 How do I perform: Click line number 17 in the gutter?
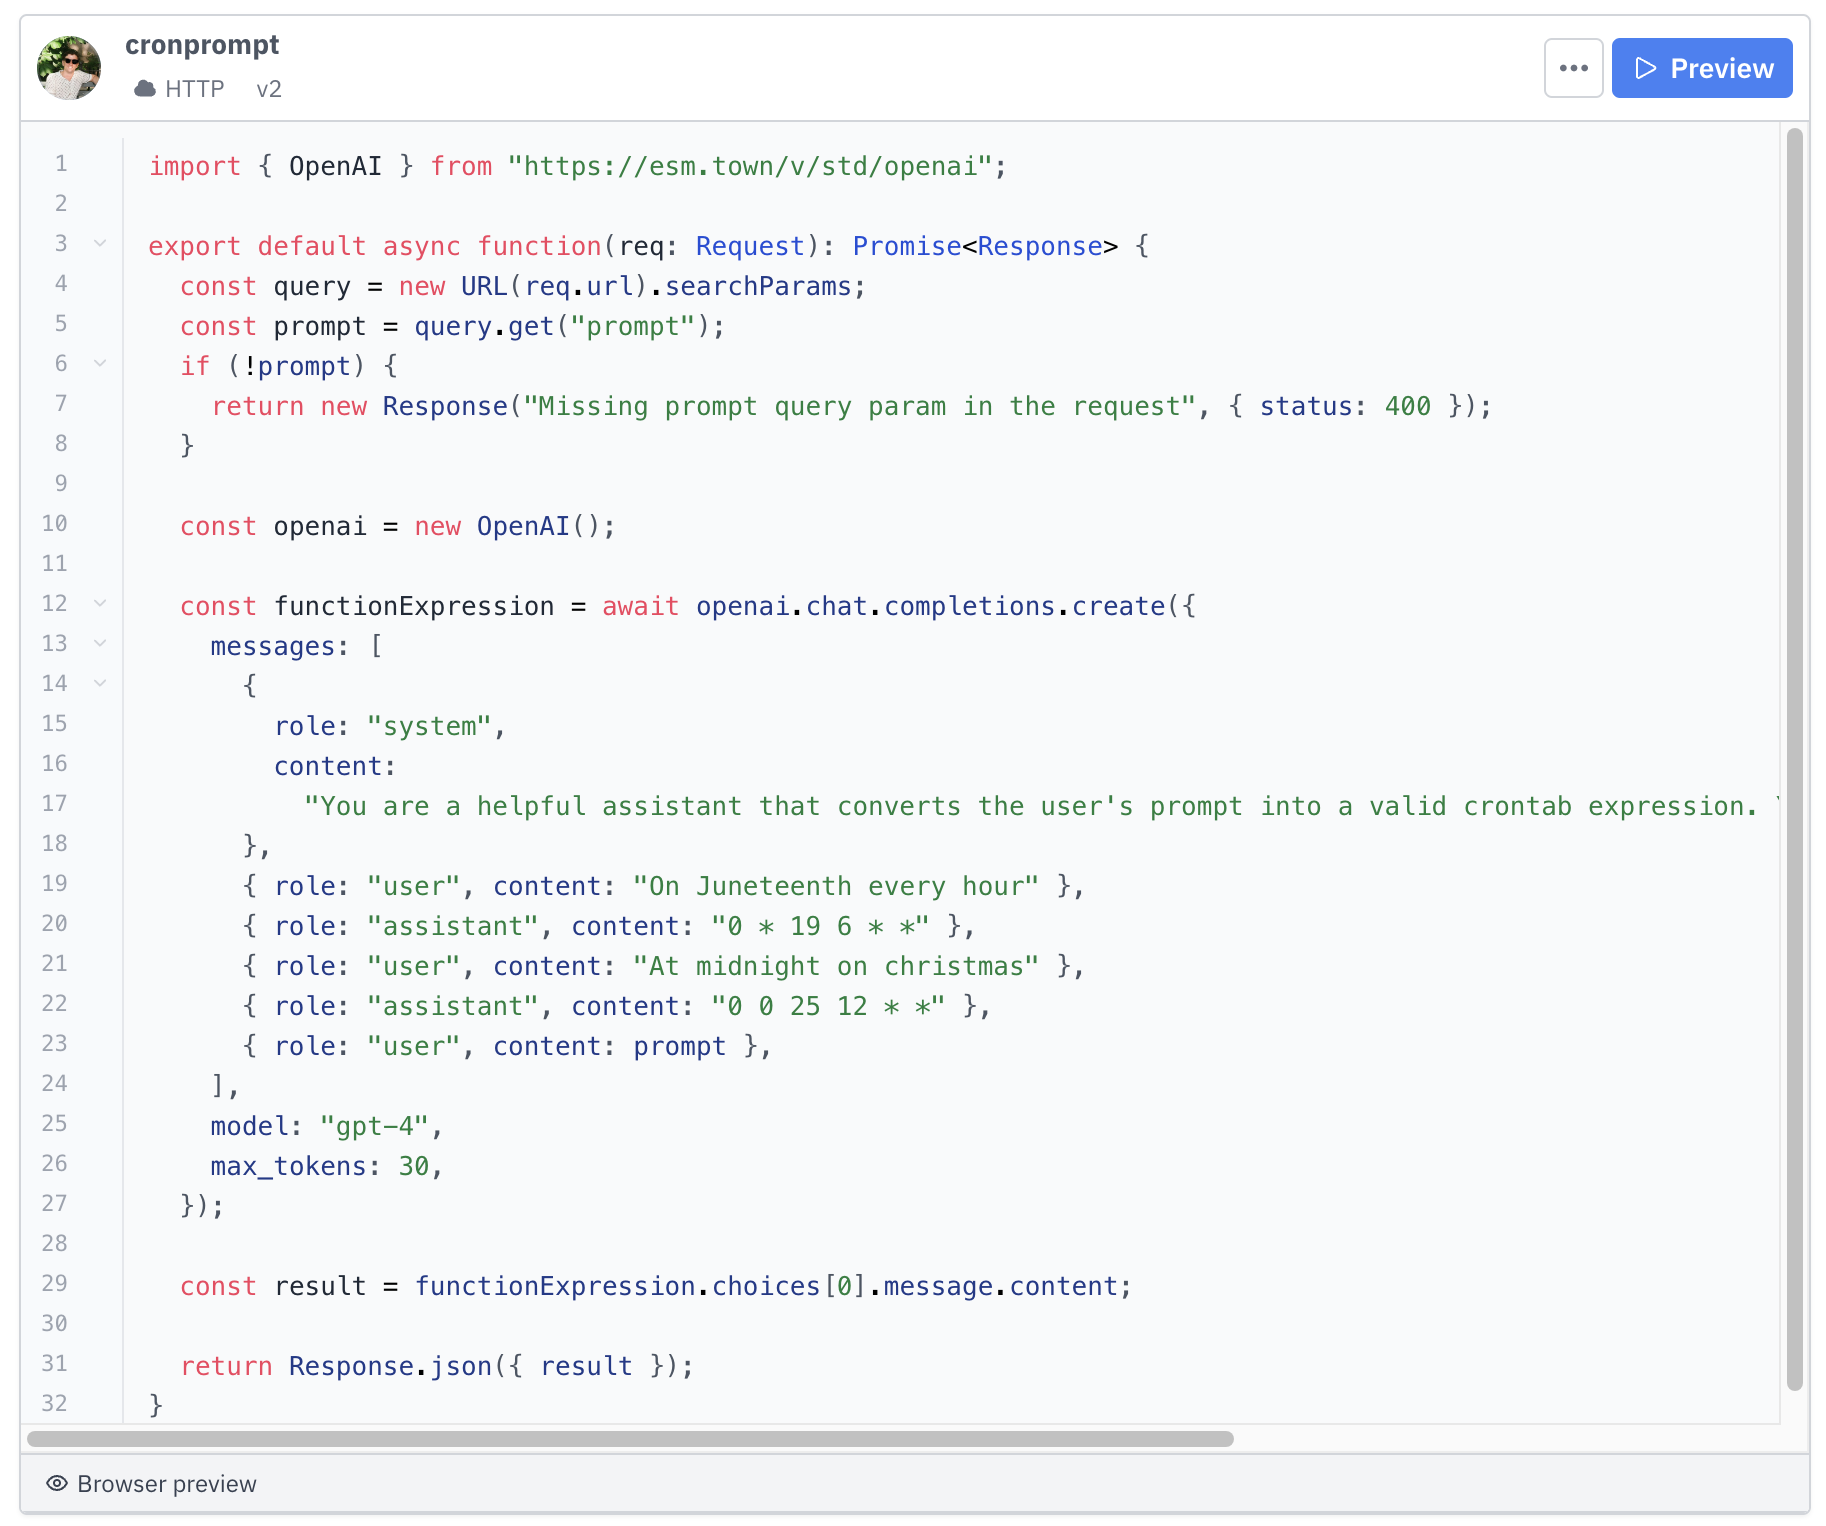[55, 803]
